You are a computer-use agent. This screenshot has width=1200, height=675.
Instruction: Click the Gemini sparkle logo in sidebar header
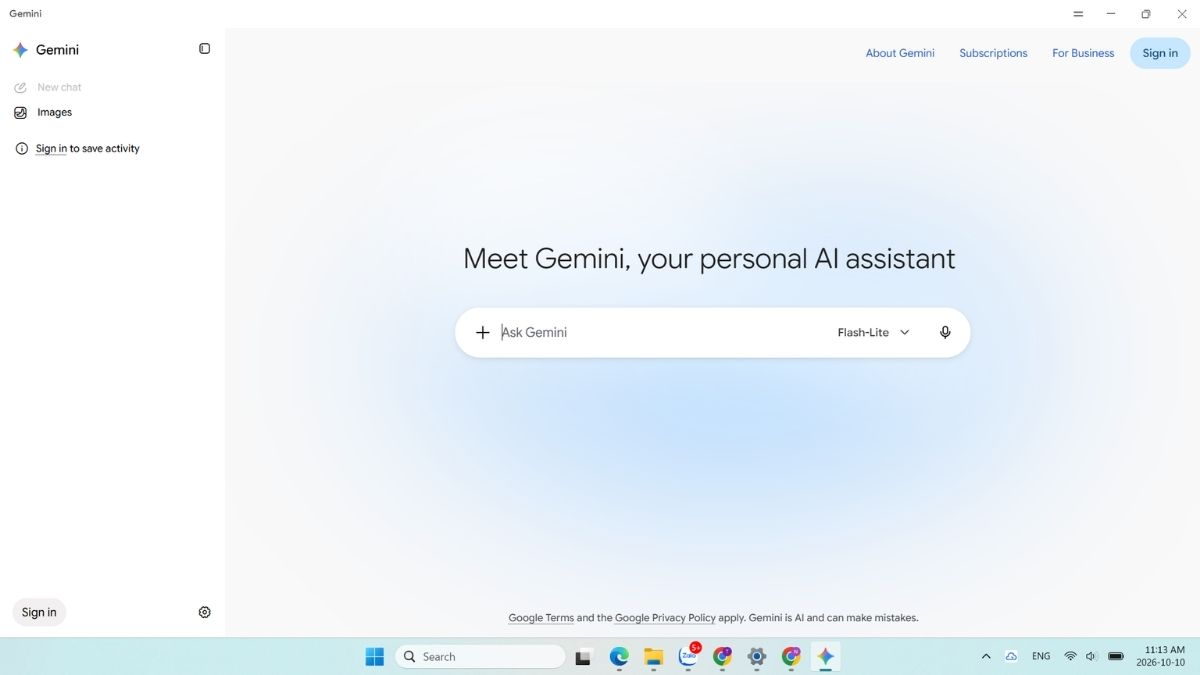point(20,50)
